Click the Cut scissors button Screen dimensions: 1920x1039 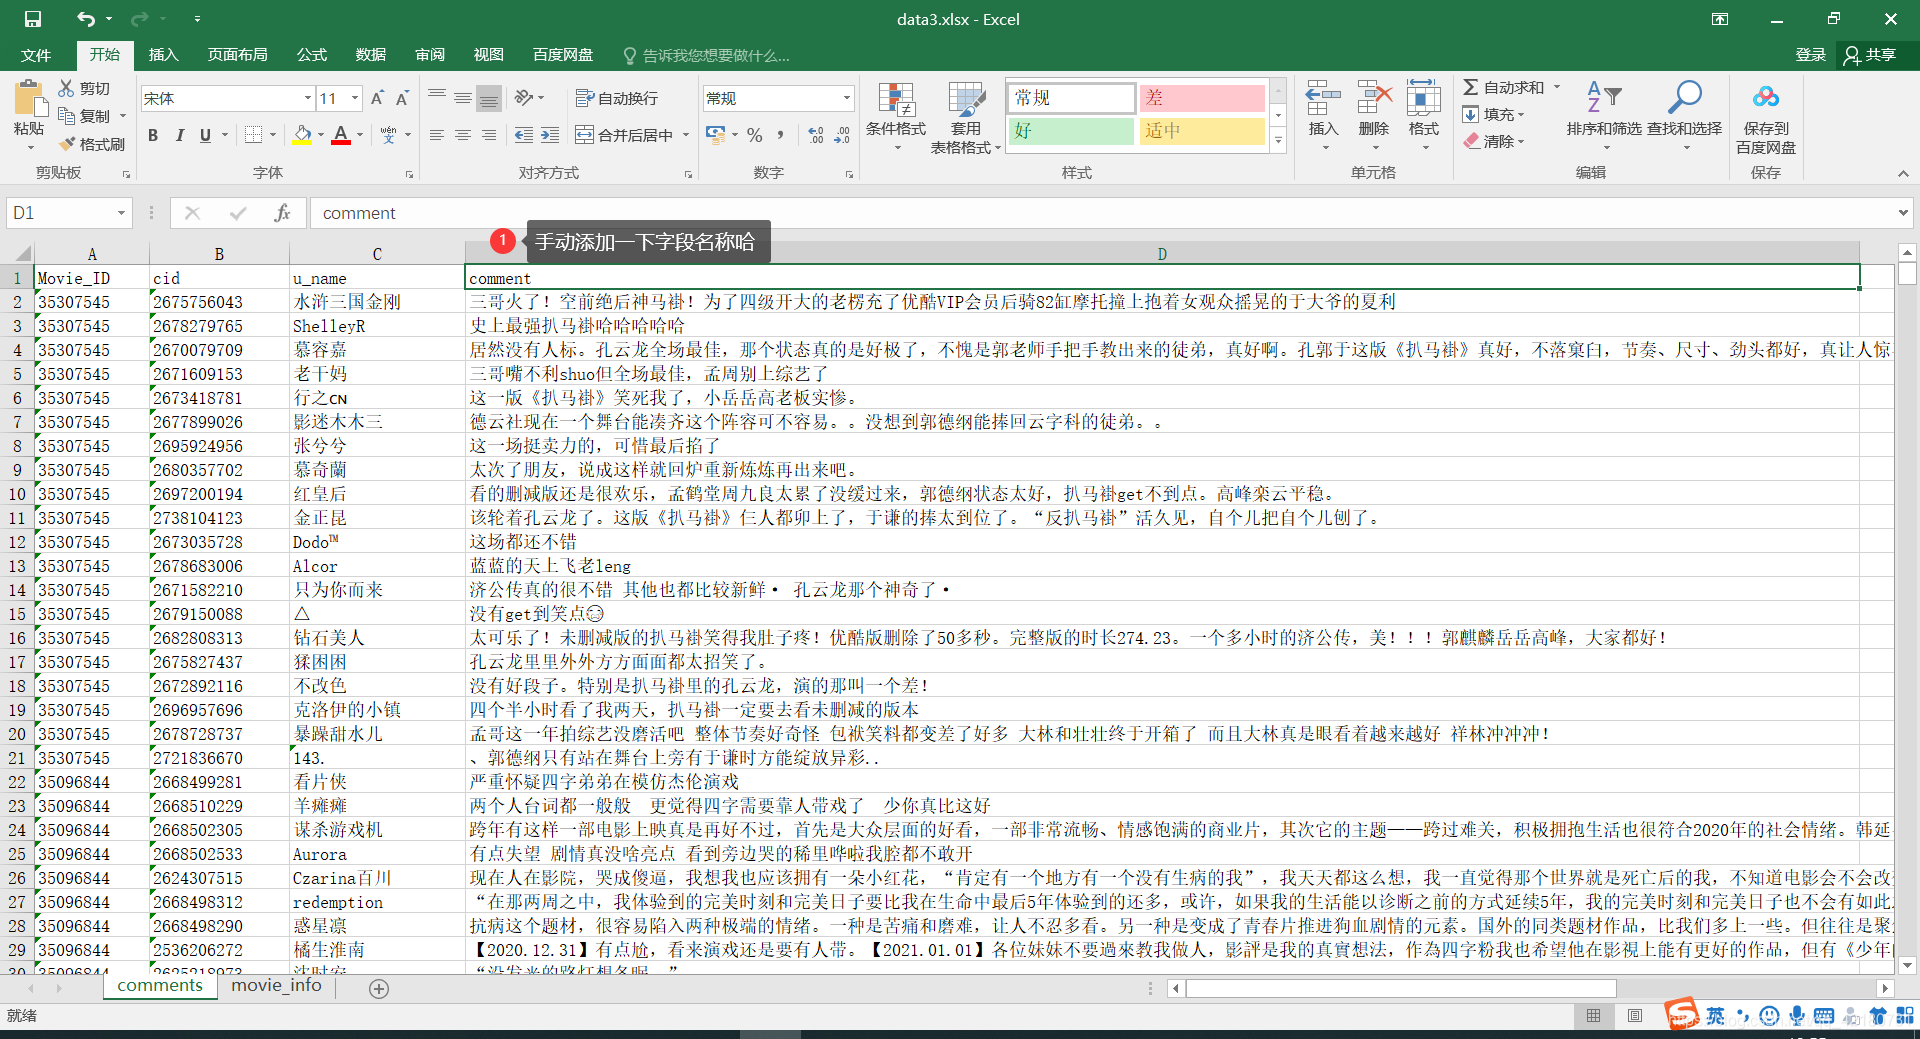click(67, 88)
